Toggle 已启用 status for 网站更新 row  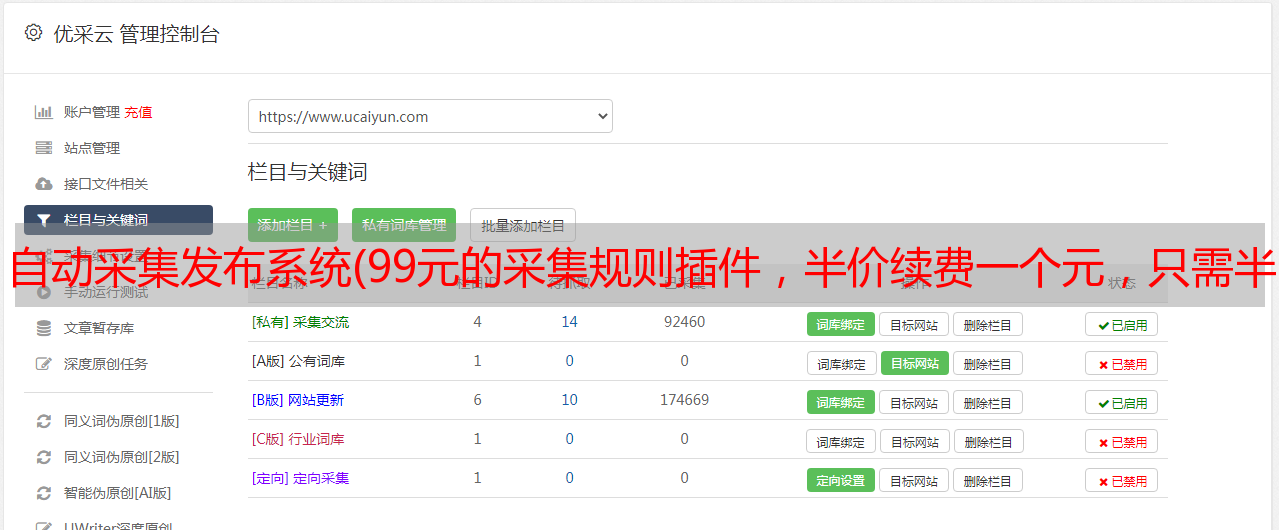(1122, 402)
